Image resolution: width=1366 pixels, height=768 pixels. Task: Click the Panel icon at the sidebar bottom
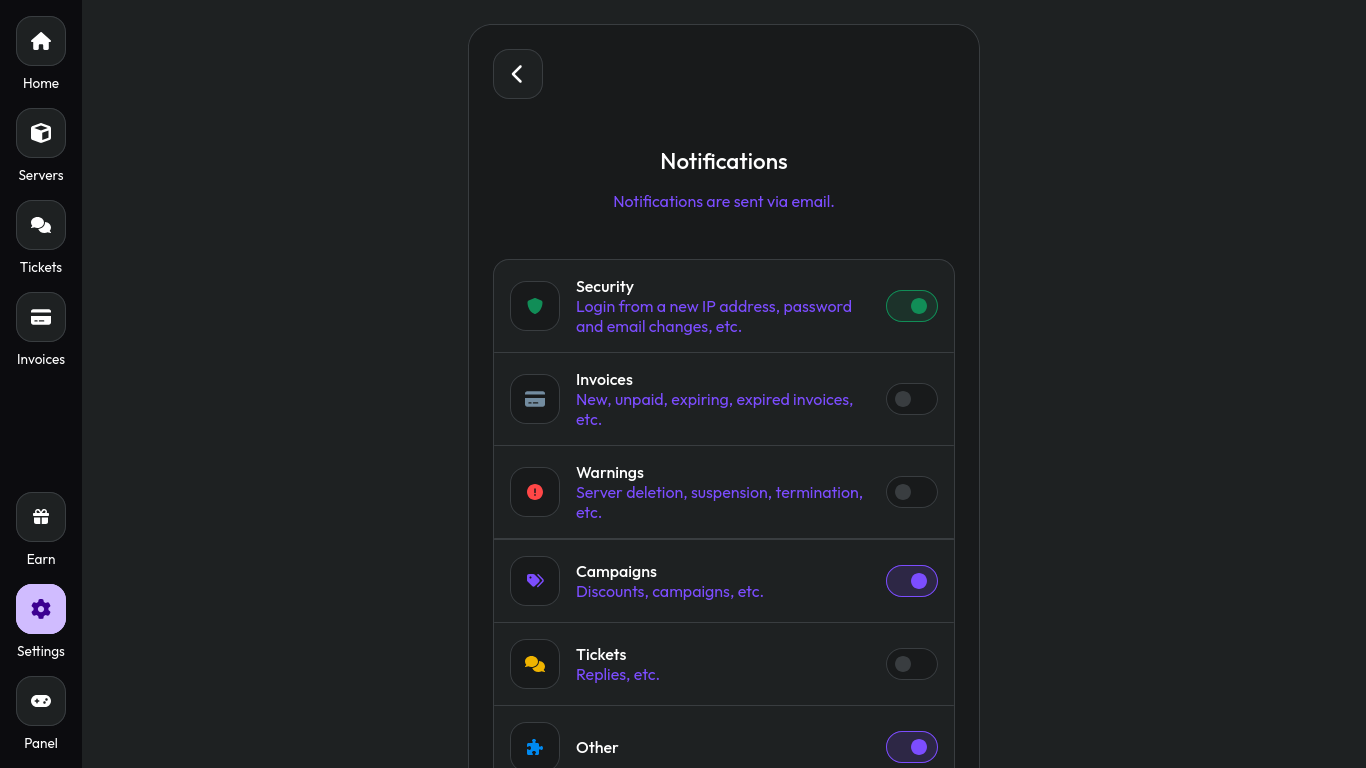[40, 701]
